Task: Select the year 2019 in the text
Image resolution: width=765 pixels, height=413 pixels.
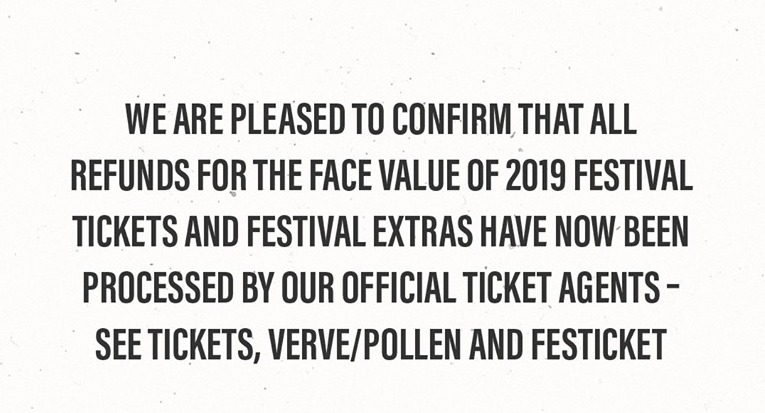Action: [x=535, y=176]
